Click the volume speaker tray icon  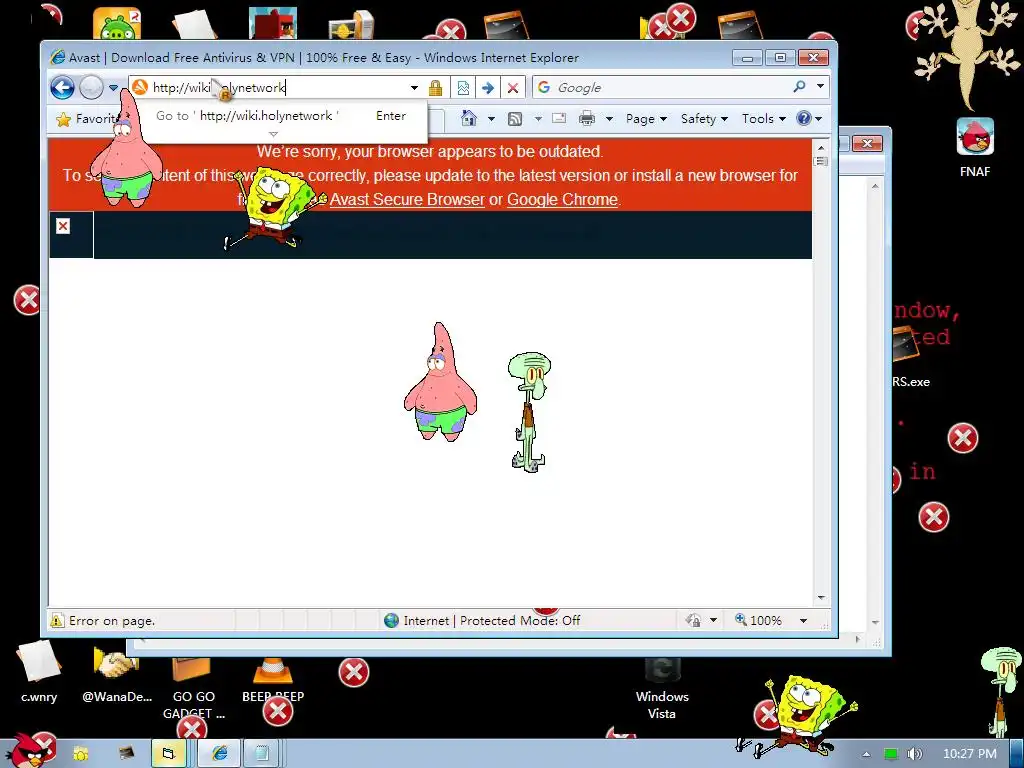pos(914,754)
